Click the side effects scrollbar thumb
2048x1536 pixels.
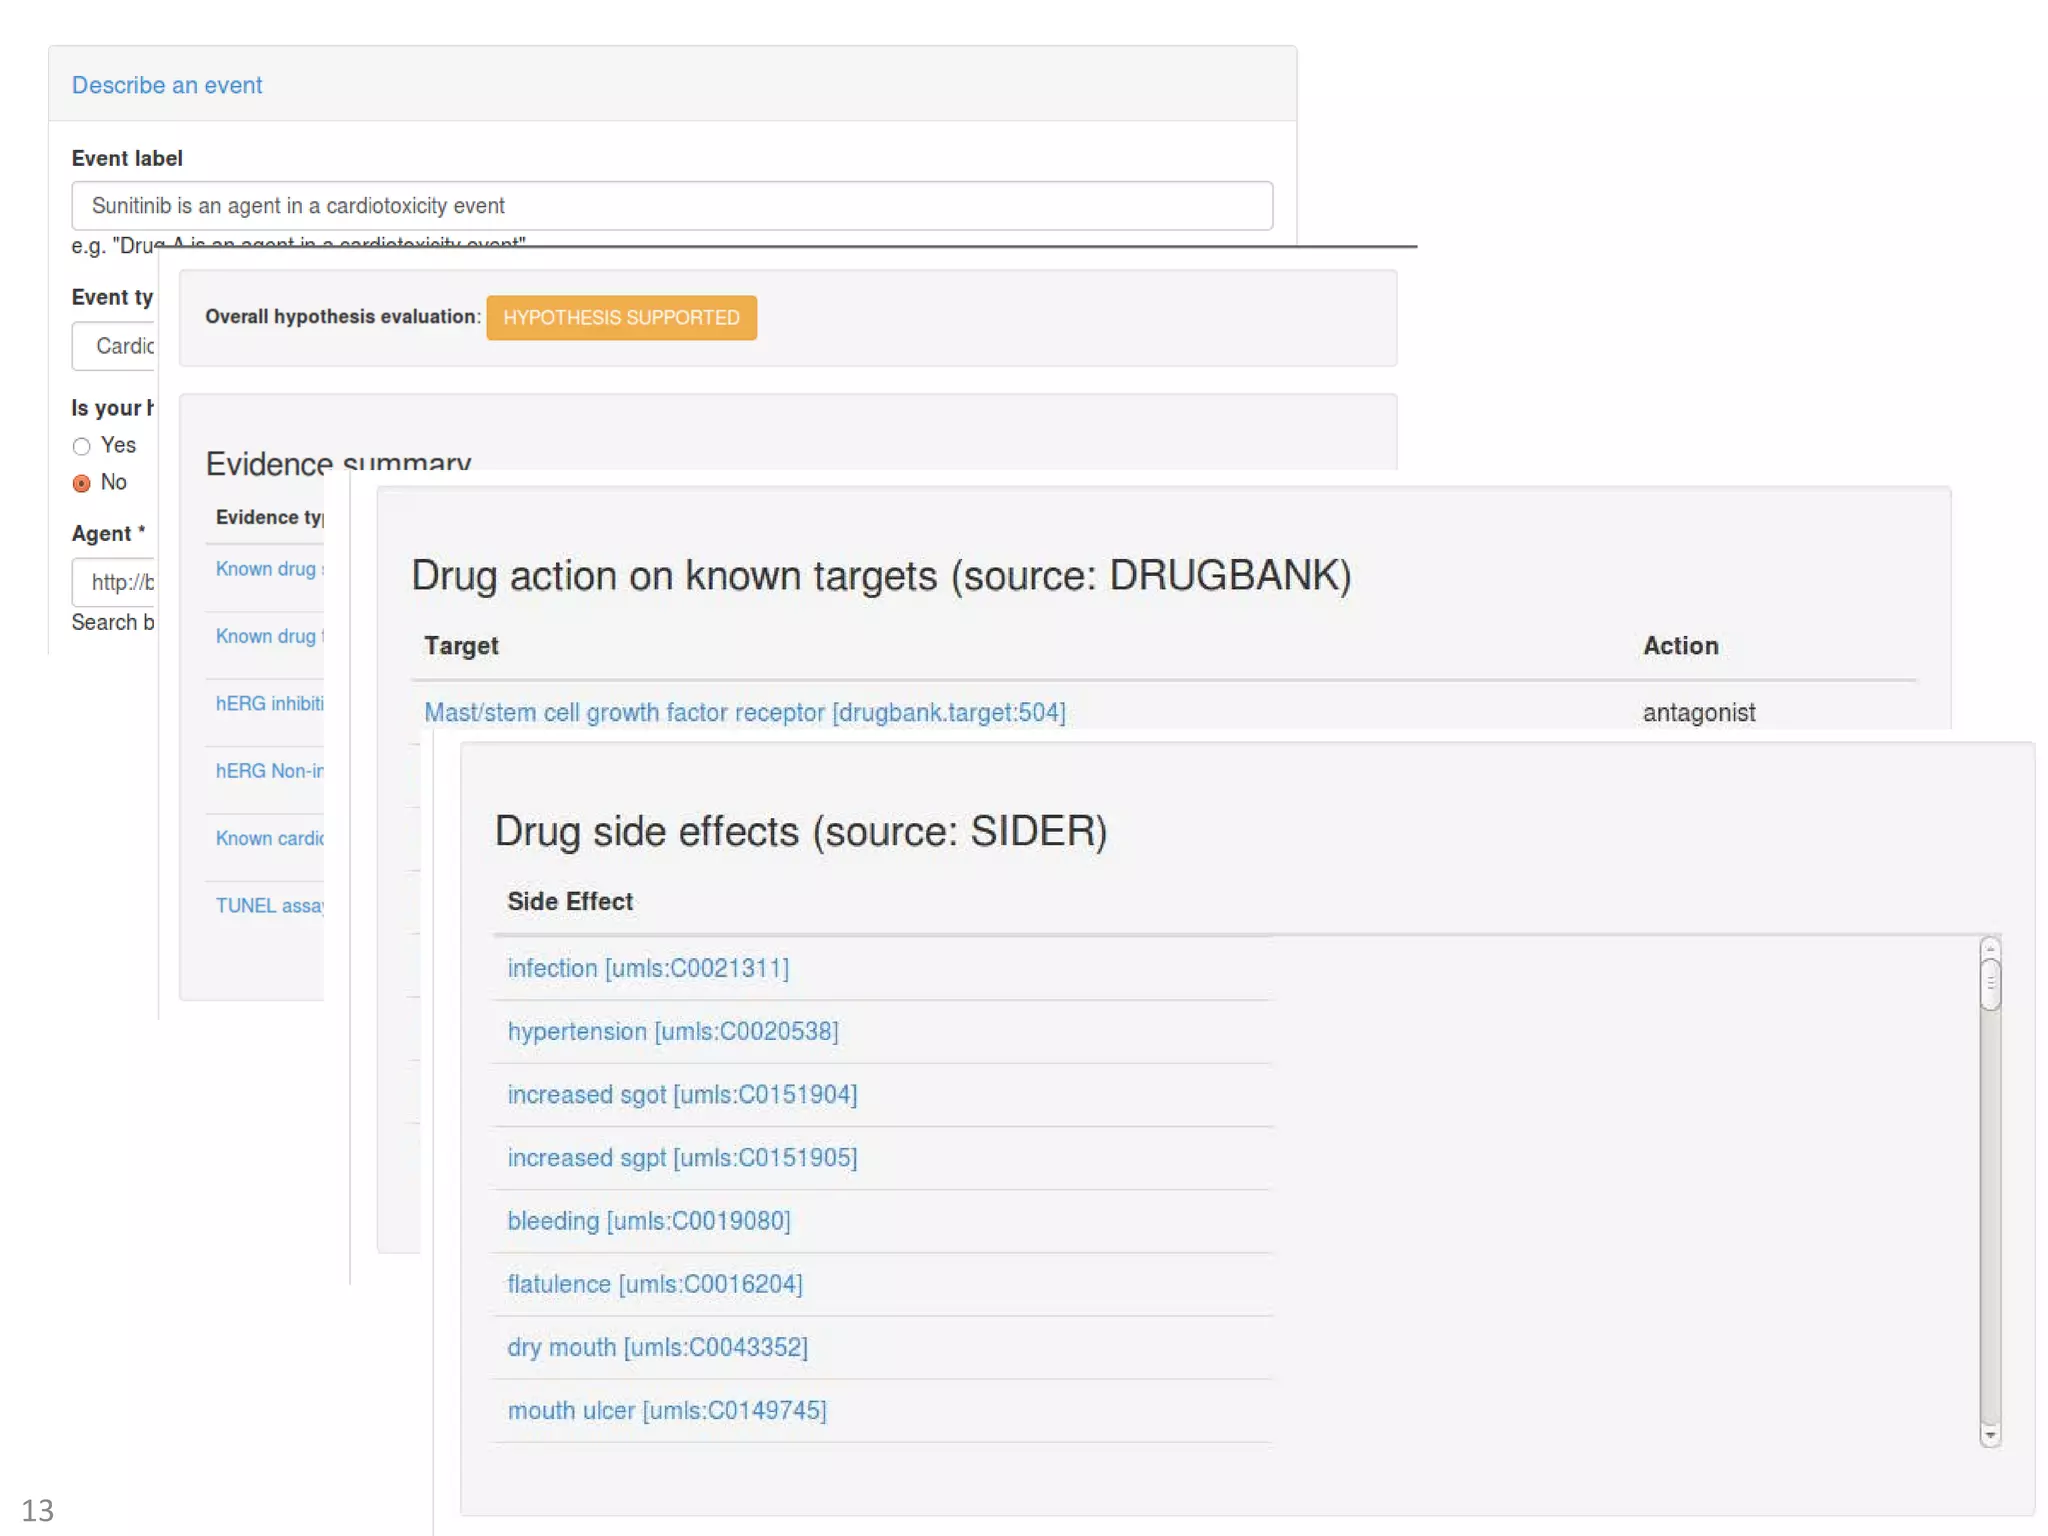[1990, 984]
